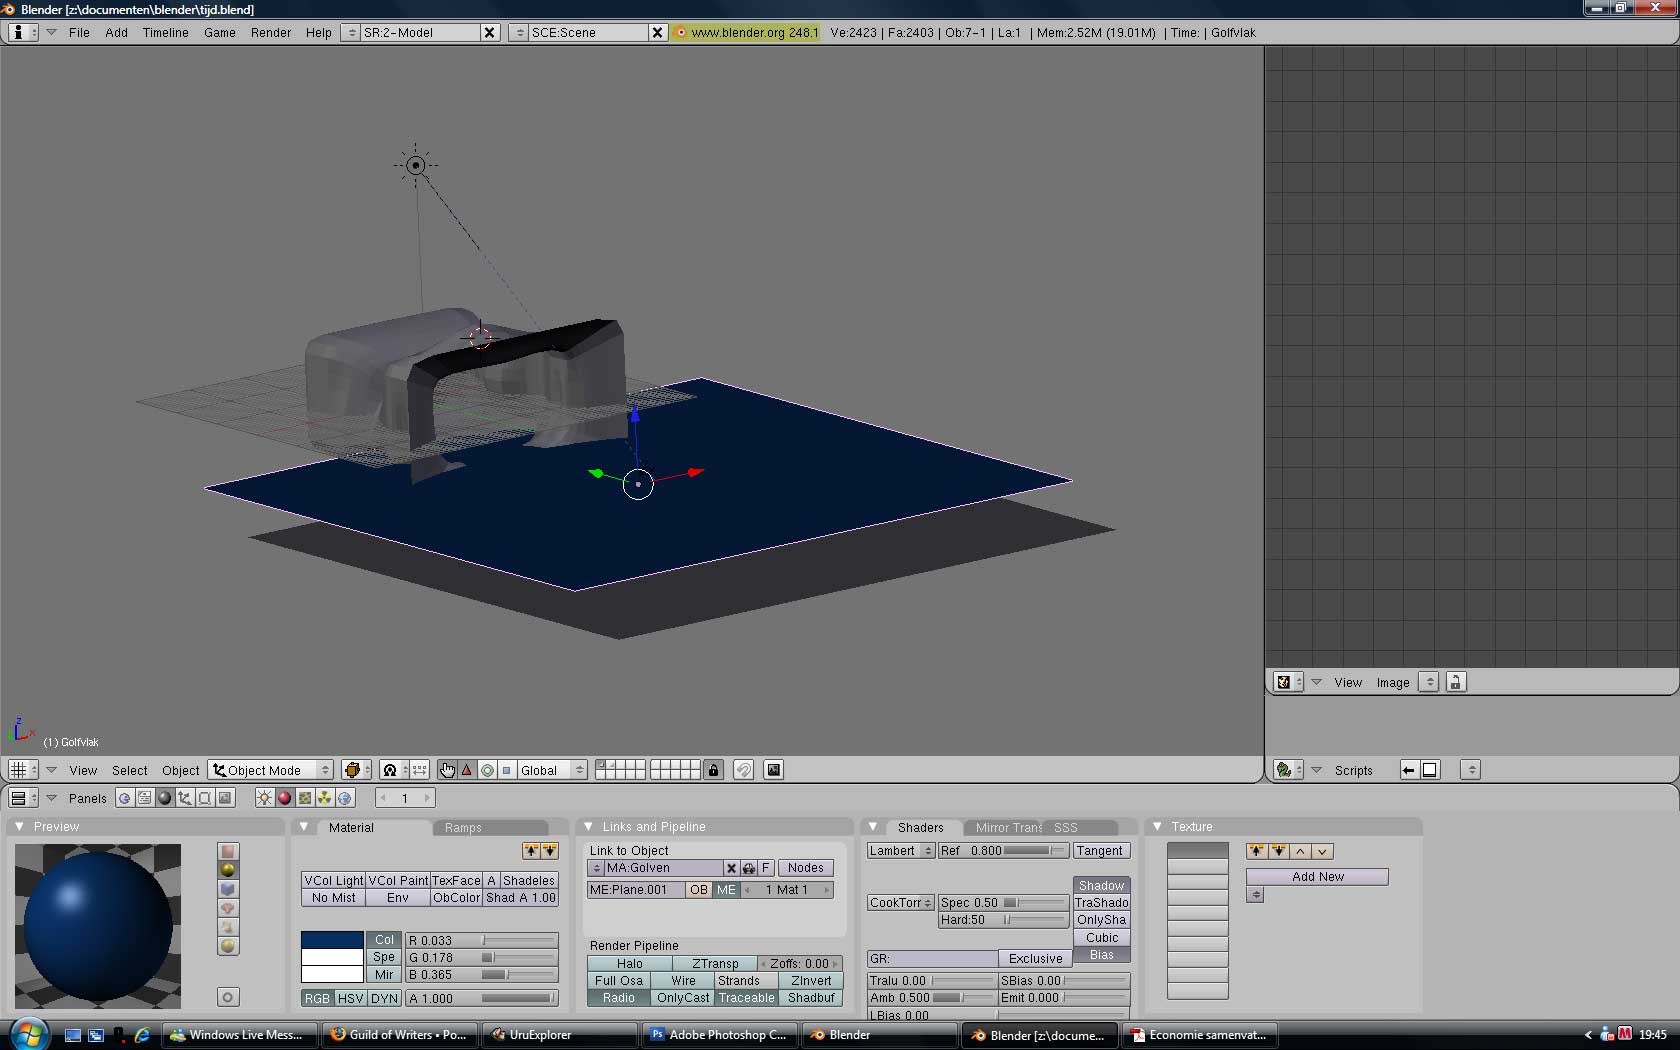Toggle the TexFace option

click(x=456, y=881)
